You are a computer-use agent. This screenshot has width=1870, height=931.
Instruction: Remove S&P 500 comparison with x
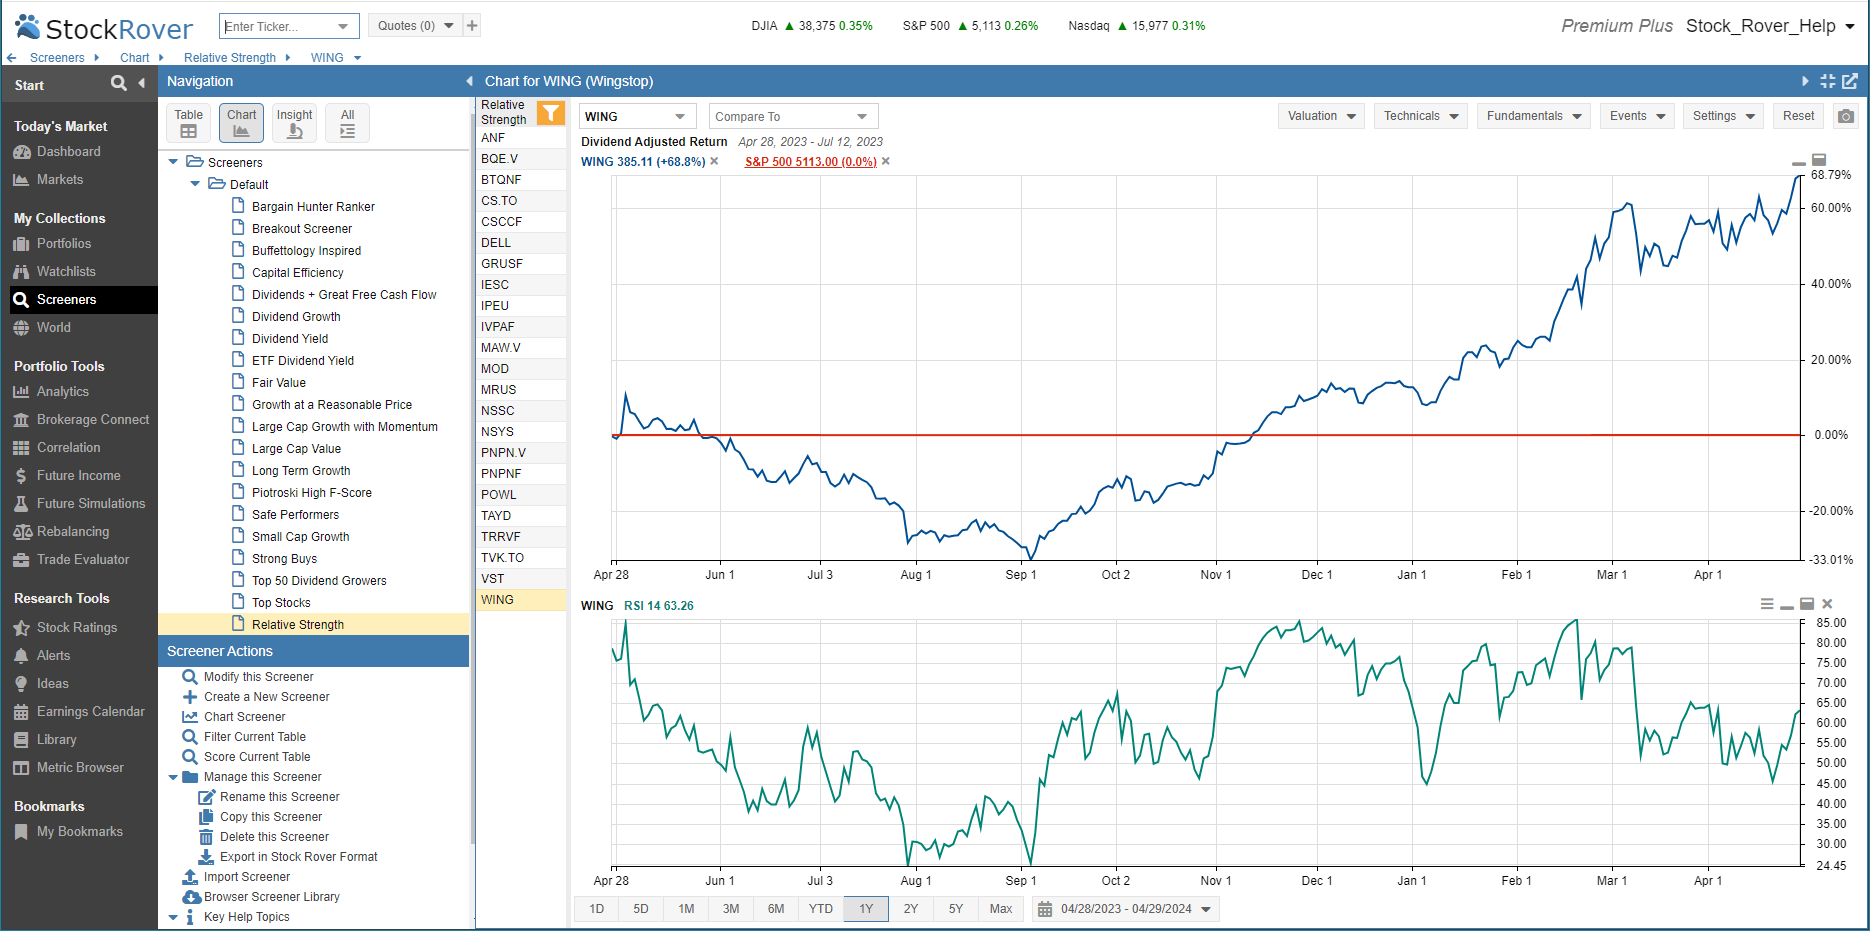pos(885,161)
